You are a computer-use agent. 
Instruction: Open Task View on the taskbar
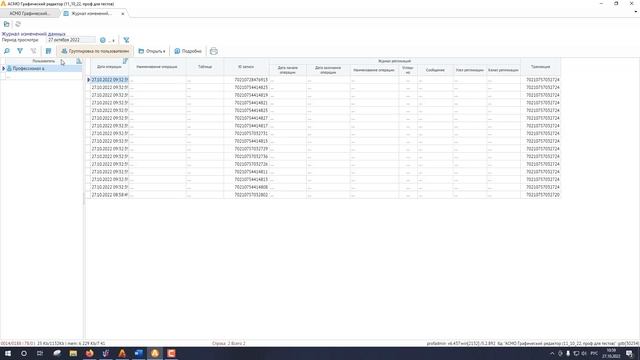[40, 353]
